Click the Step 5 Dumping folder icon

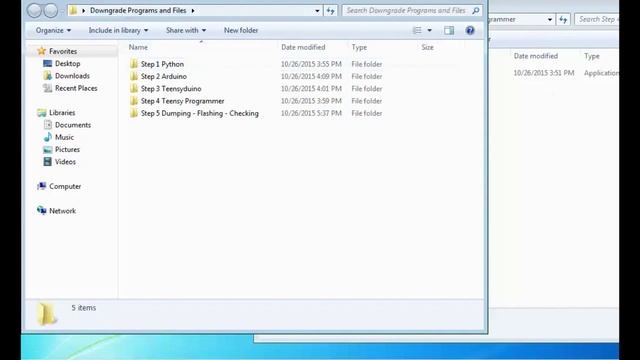134,113
